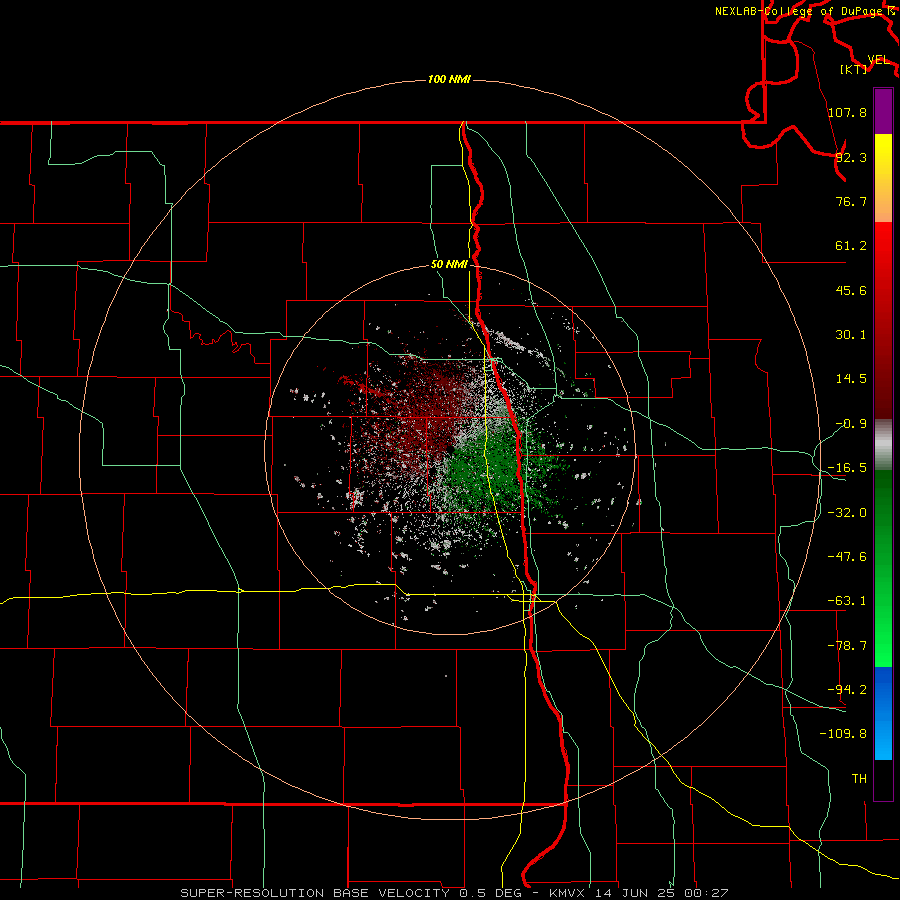The image size is (900, 900).
Task: Click the Super-Resolution Base Velocity caption
Action: pyautogui.click(x=454, y=893)
